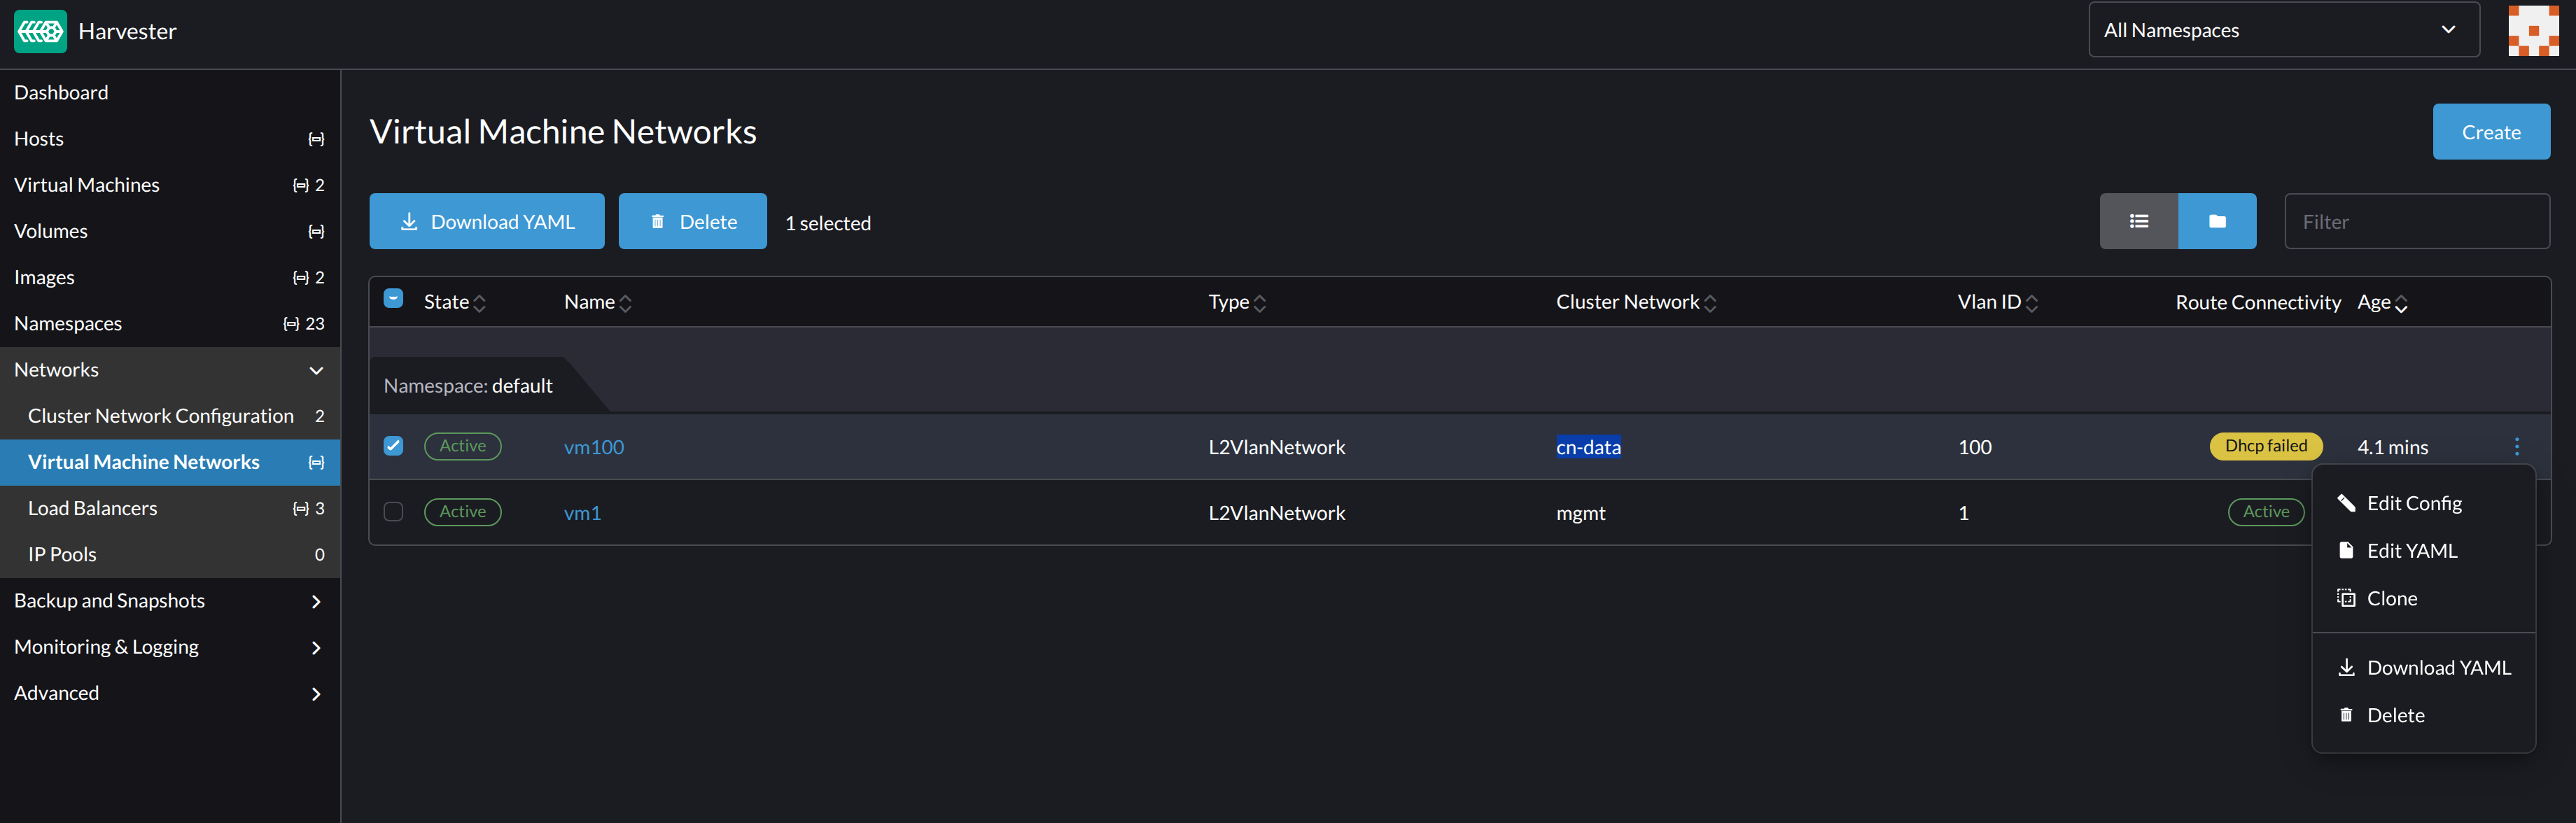
Task: Click the Harvester logo icon
Action: [x=40, y=30]
